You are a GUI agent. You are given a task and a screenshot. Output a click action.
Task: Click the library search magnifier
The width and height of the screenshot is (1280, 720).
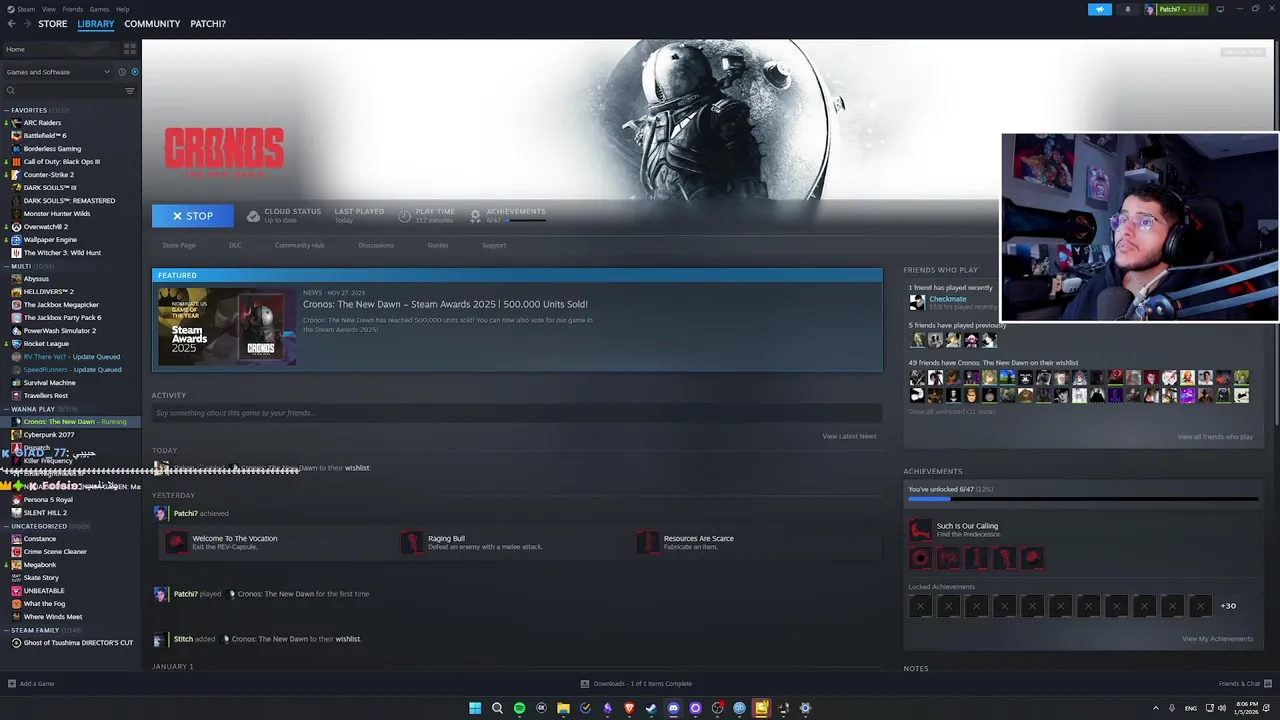12,91
